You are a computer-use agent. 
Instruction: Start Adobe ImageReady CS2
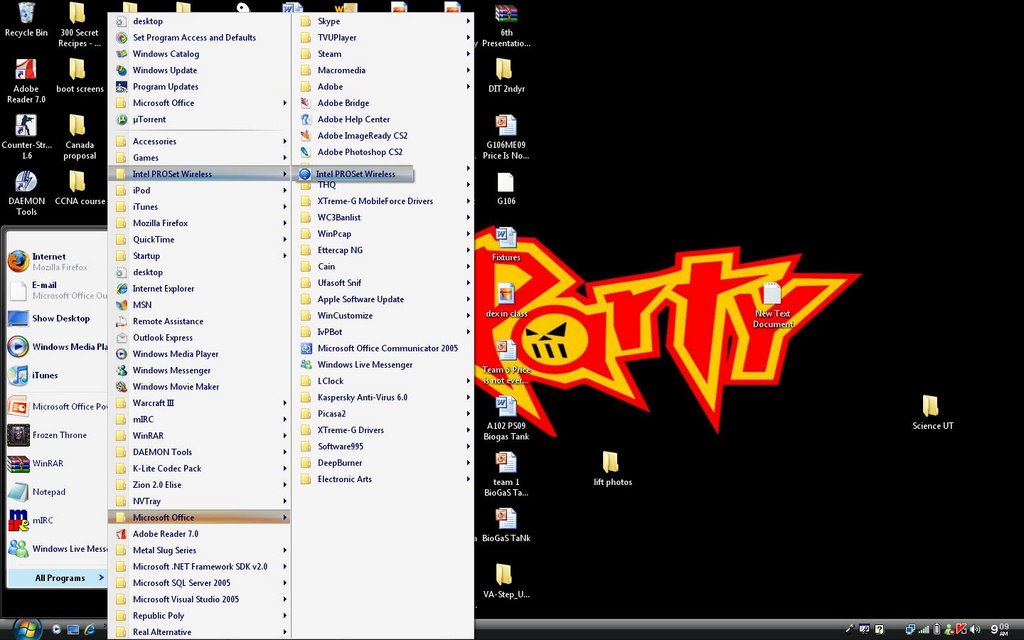[383, 136]
